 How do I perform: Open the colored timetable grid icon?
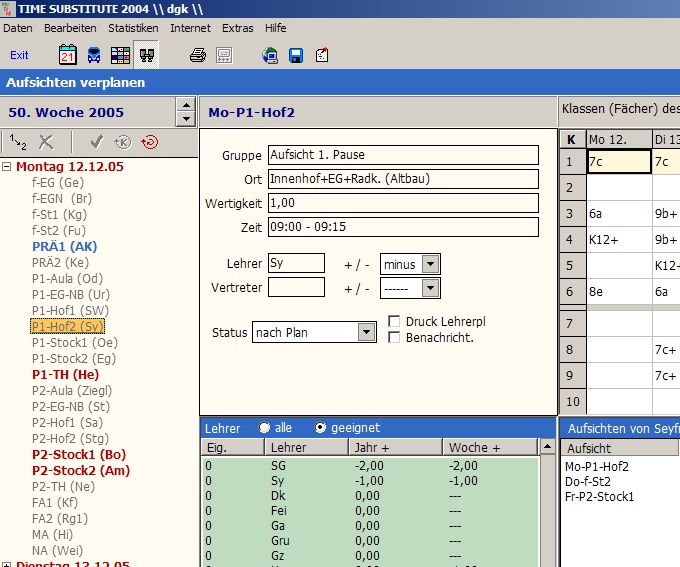point(120,55)
